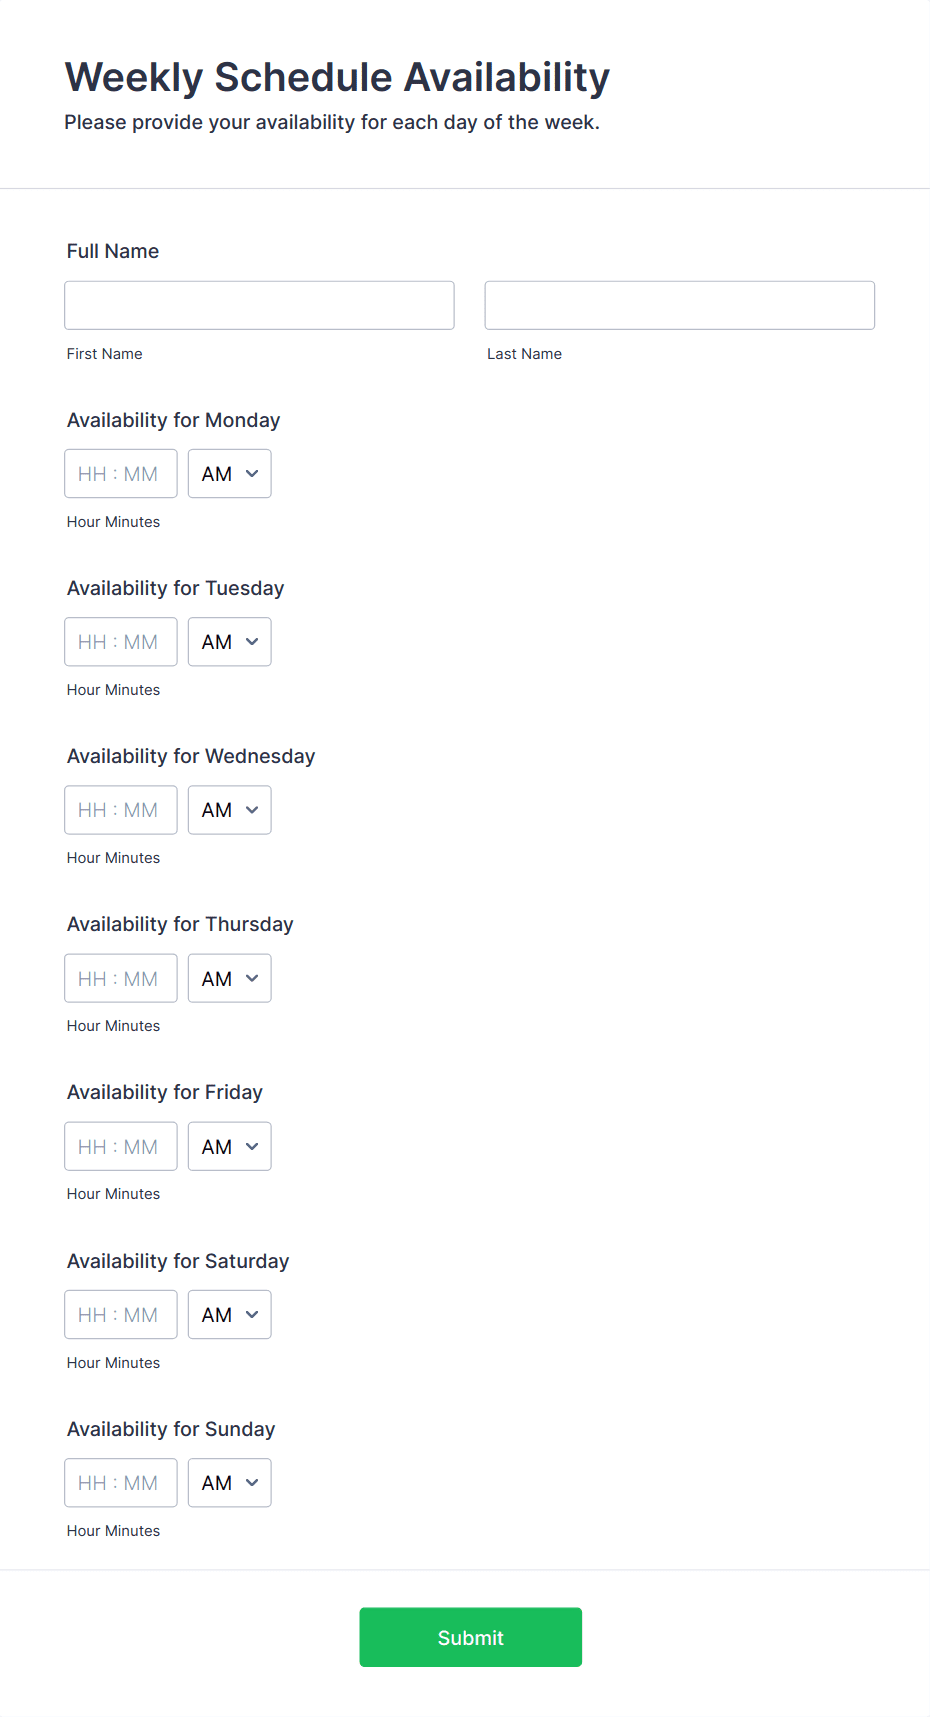Click the HH:MM field for Saturday
This screenshot has width=930, height=1717.
click(120, 1314)
